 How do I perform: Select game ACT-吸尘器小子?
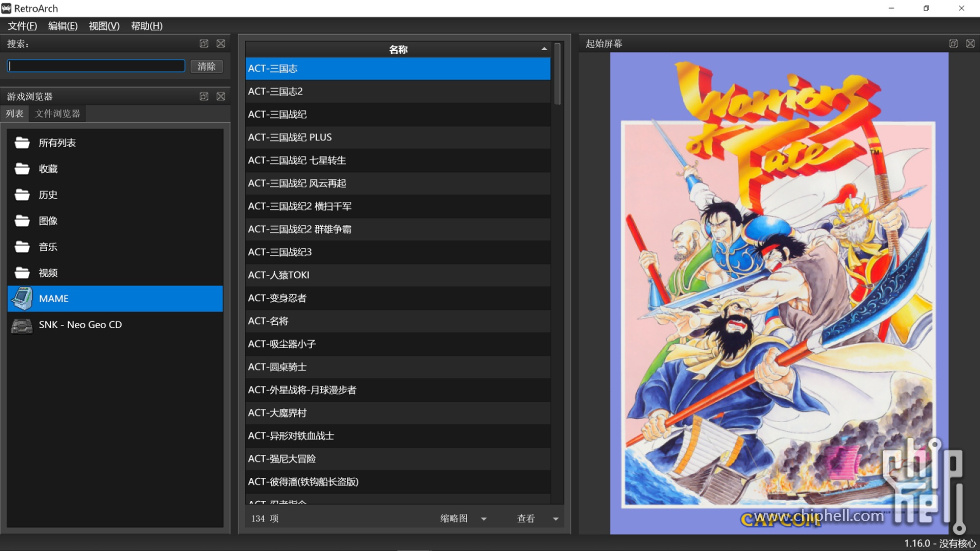[x=398, y=344]
